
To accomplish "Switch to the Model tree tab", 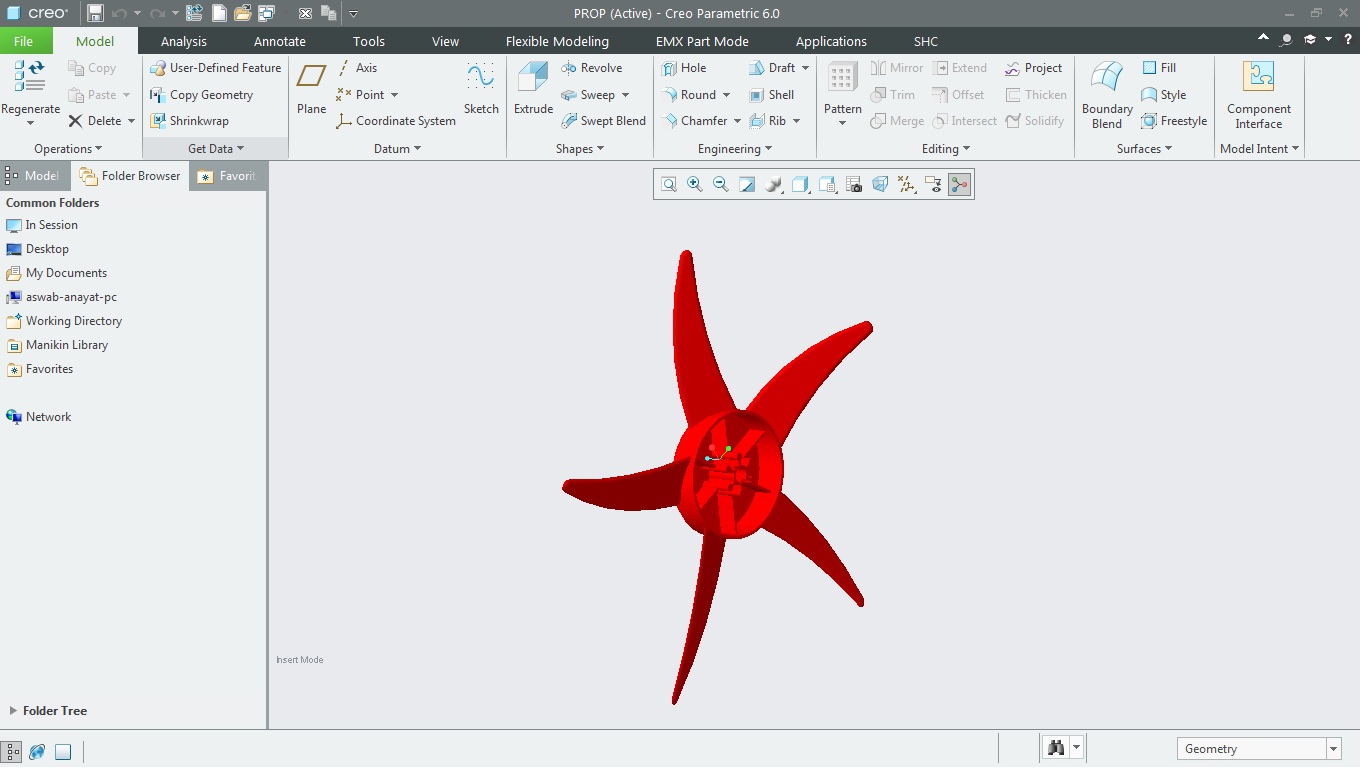I will 35,176.
